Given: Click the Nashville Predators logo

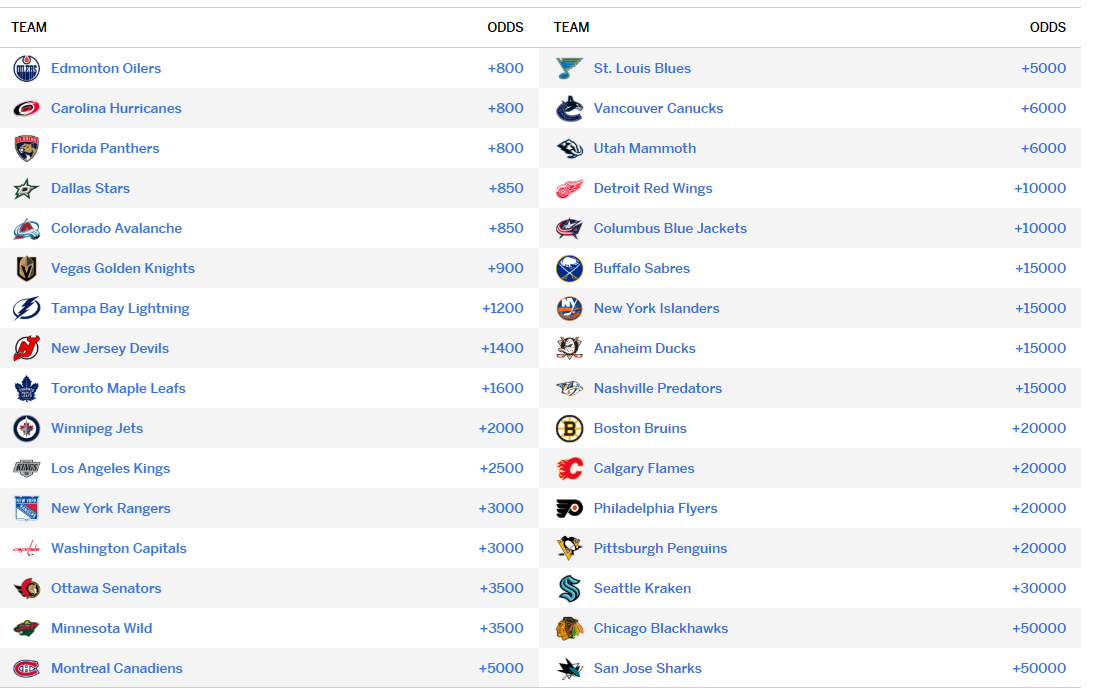Looking at the screenshot, I should 570,388.
